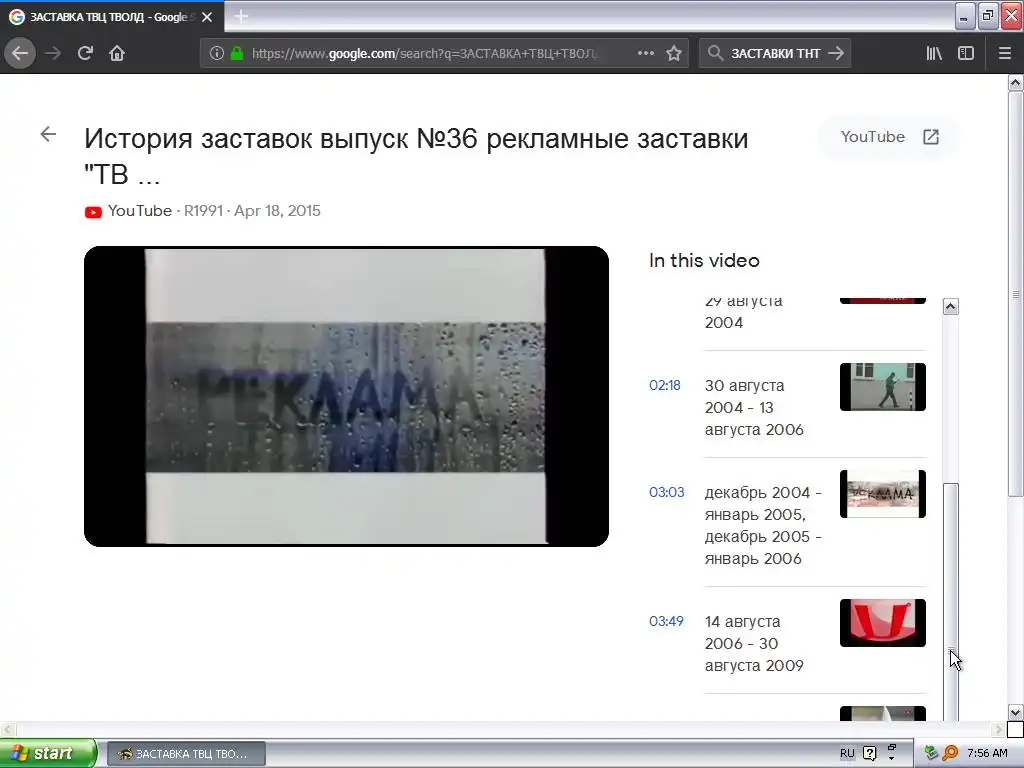
Task: Click the In this video heading
Action: point(704,261)
